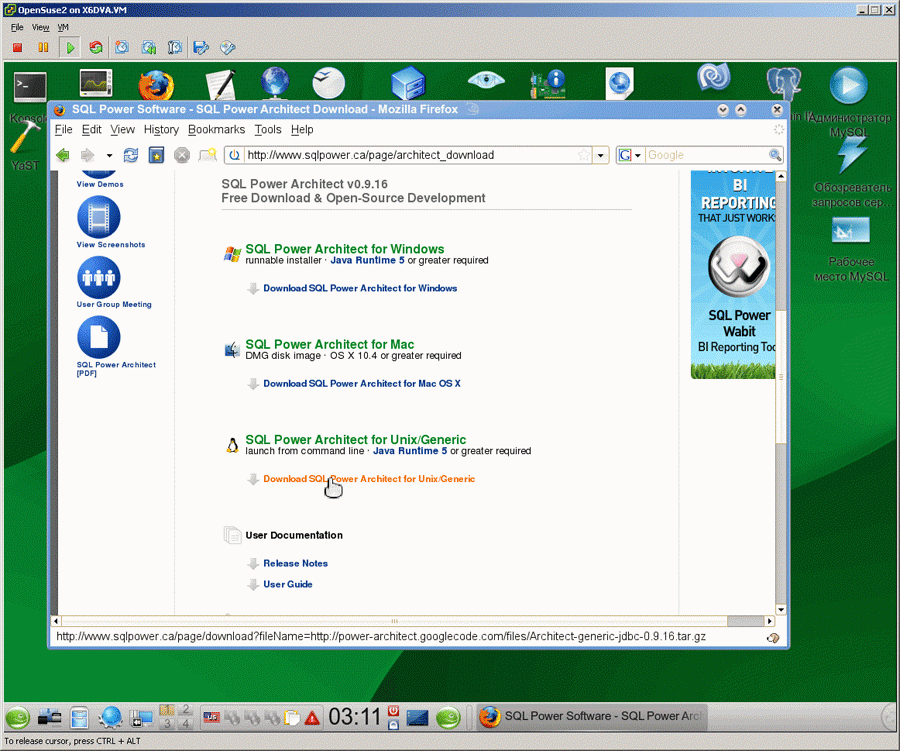This screenshot has height=751, width=900.
Task: Click the magnifier icon in Google search box
Action: tap(775, 155)
